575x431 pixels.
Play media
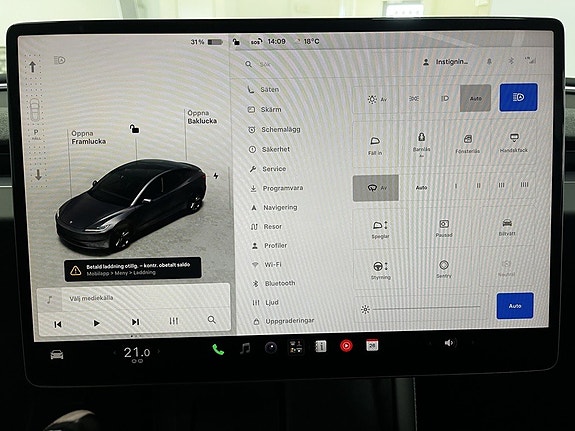[96, 323]
